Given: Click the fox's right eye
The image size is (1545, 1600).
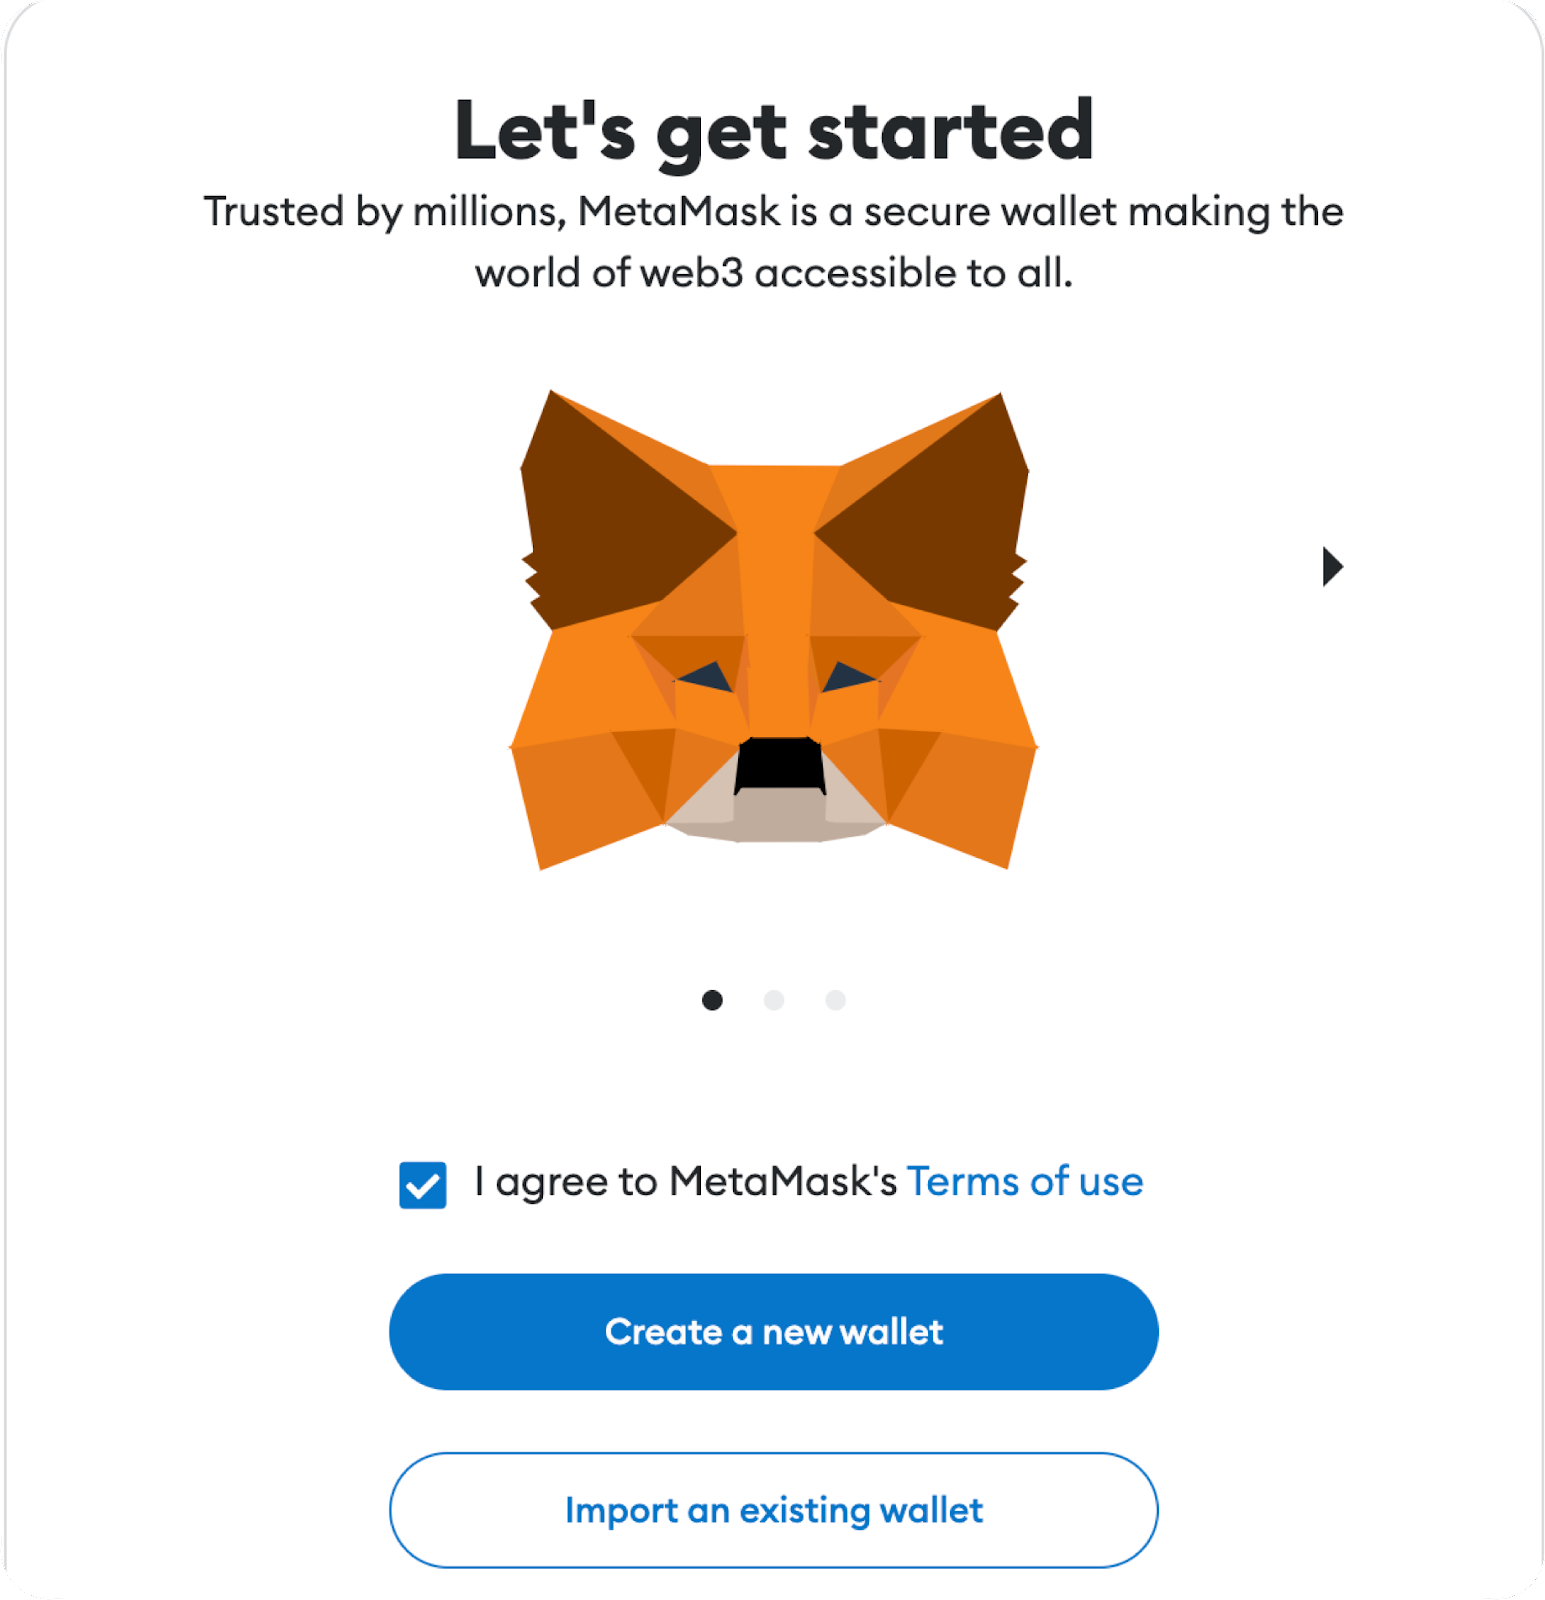Looking at the screenshot, I should pyautogui.click(x=848, y=677).
